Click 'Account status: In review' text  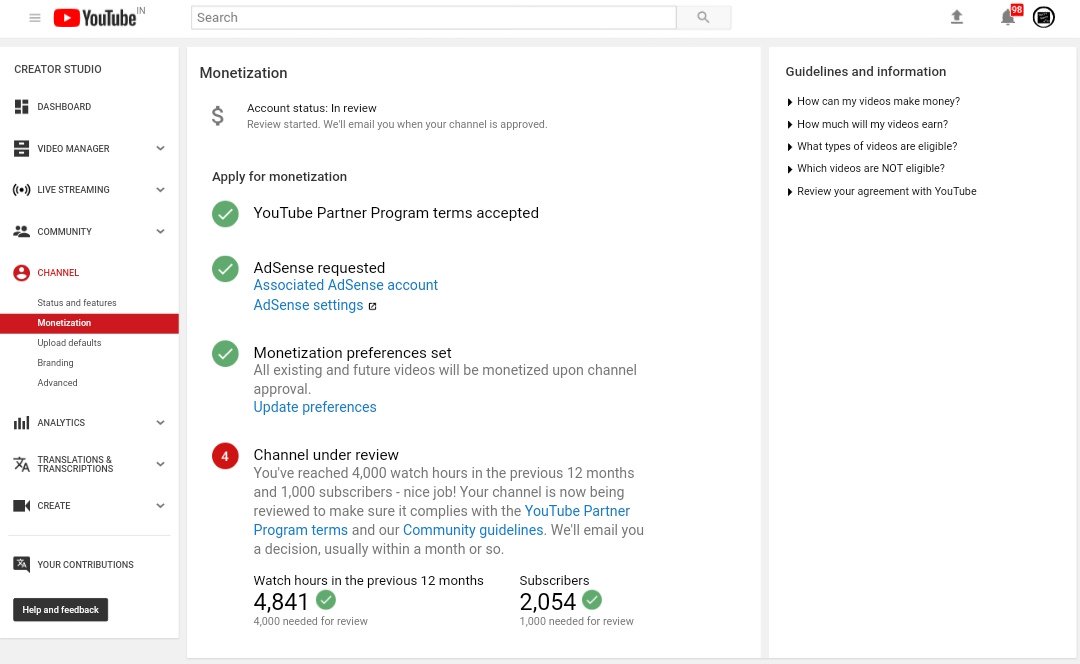coord(311,108)
